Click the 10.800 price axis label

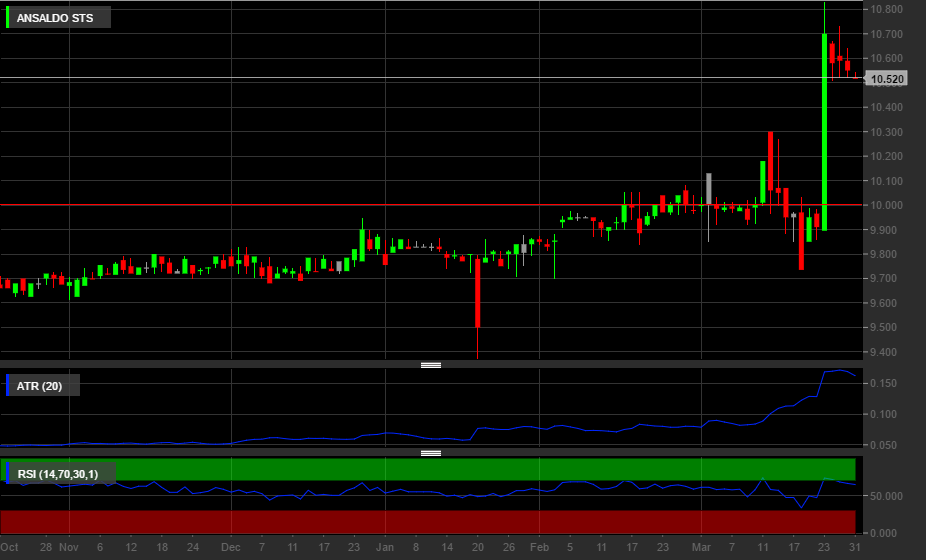[886, 9]
